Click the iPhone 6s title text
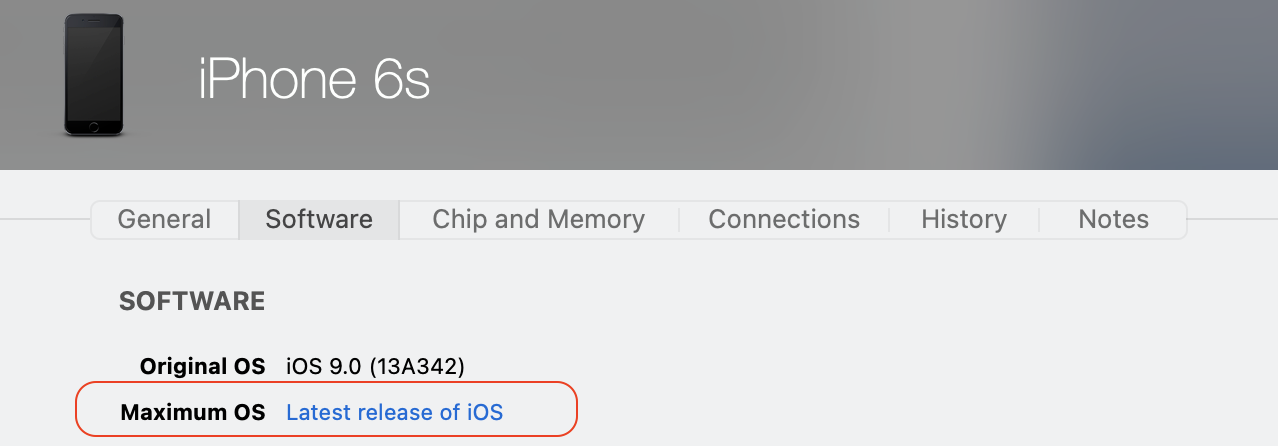 click(314, 80)
